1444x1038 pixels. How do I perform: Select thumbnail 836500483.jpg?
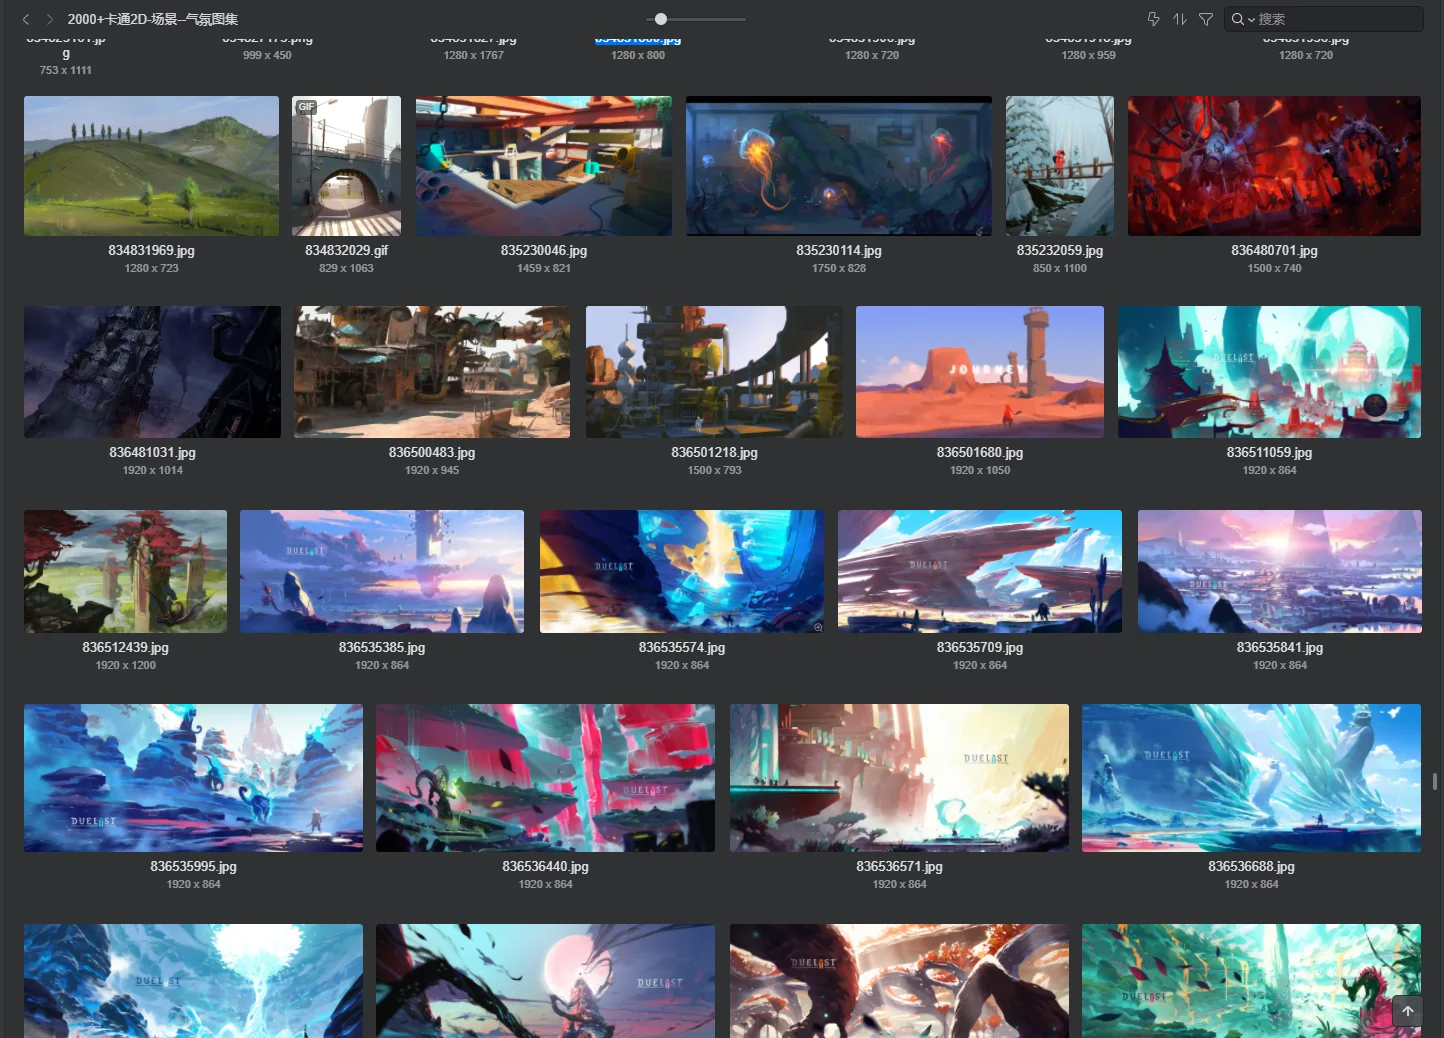click(x=432, y=372)
